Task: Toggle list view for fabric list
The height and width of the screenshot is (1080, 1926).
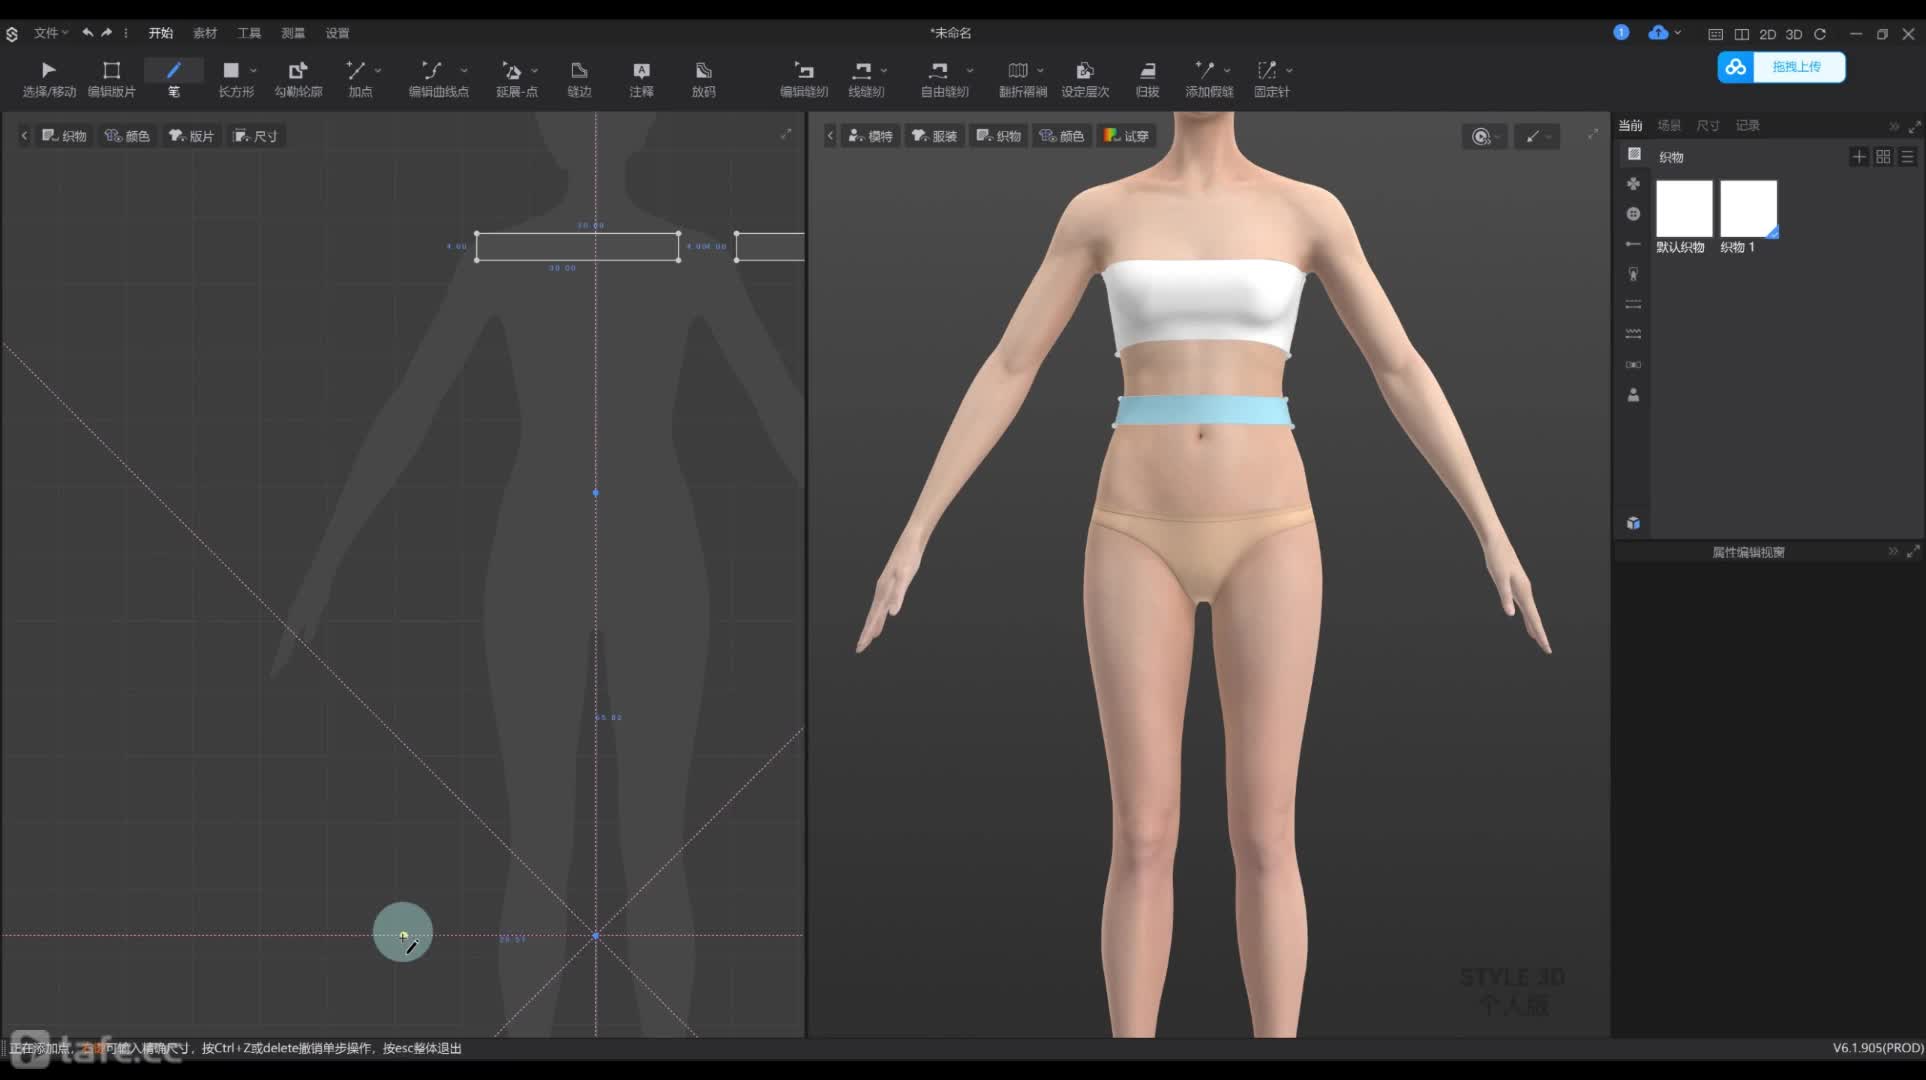Action: 1907,157
